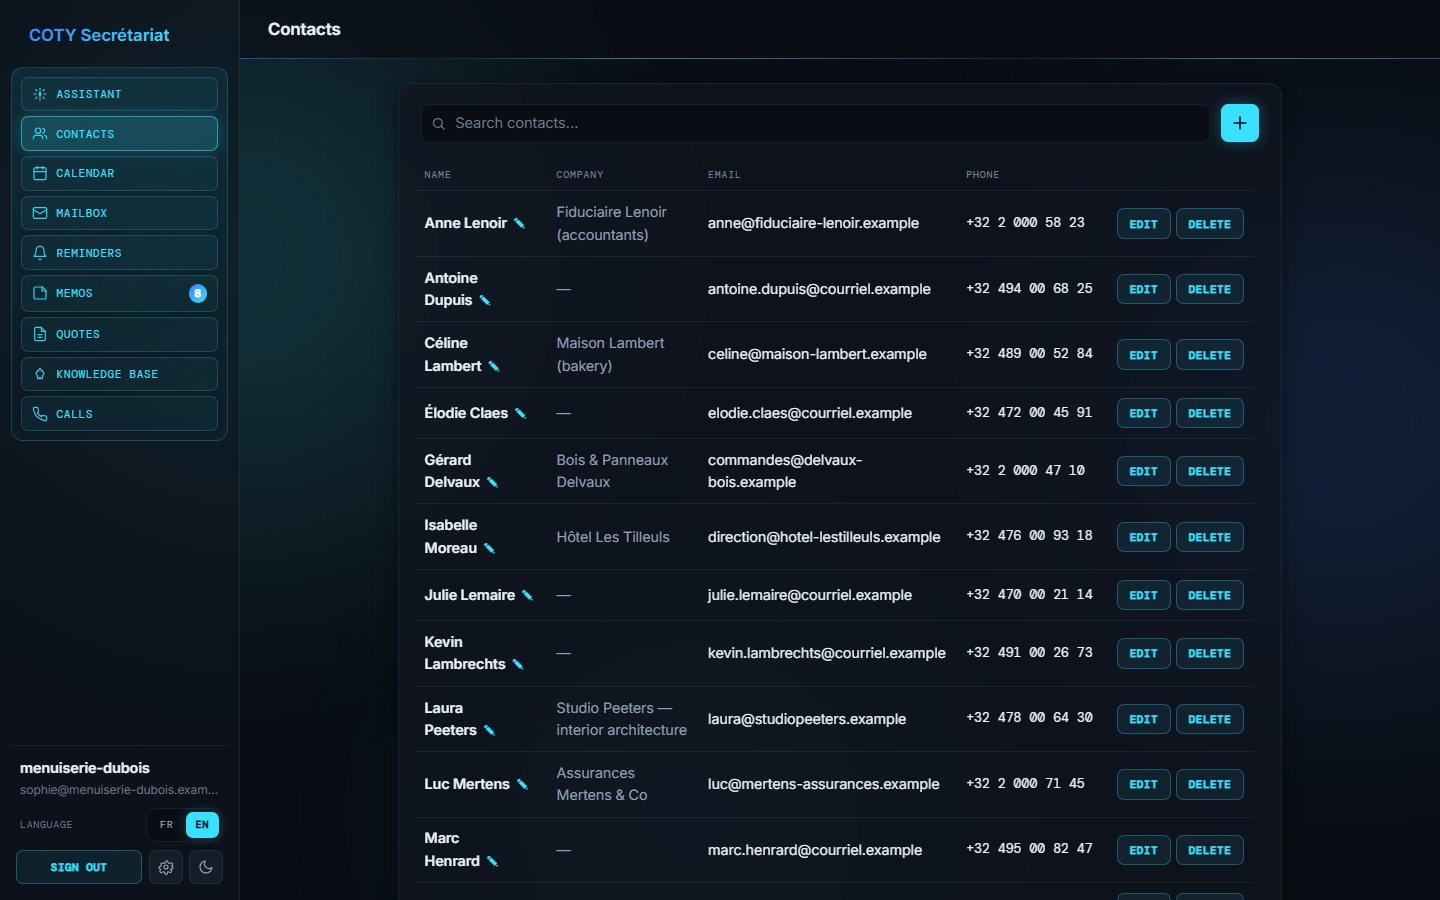This screenshot has height=900, width=1440.
Task: Click the pencil icon beside Gérard Delvaux
Action: pos(492,482)
